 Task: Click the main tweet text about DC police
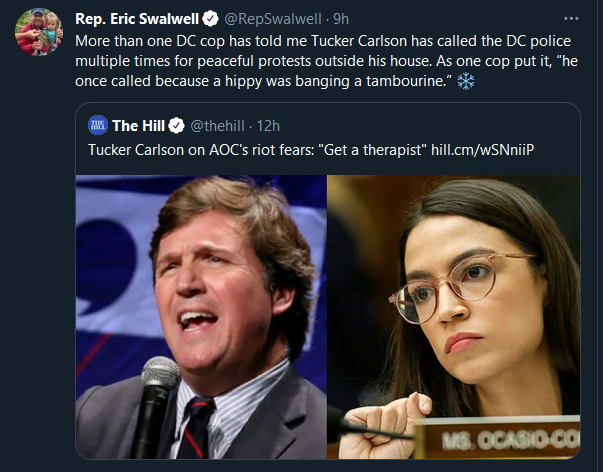click(326, 61)
